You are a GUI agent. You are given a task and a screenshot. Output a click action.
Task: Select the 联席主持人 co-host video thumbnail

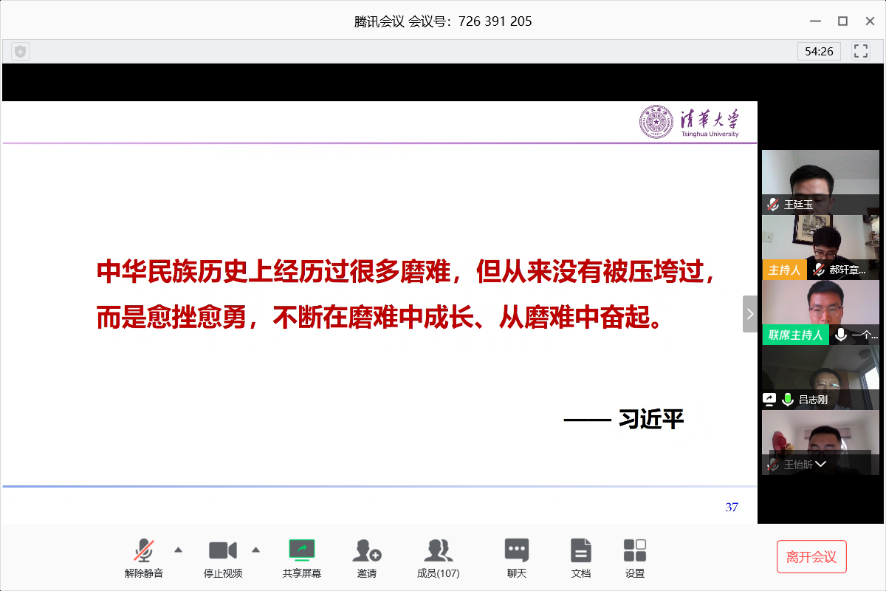coord(820,312)
